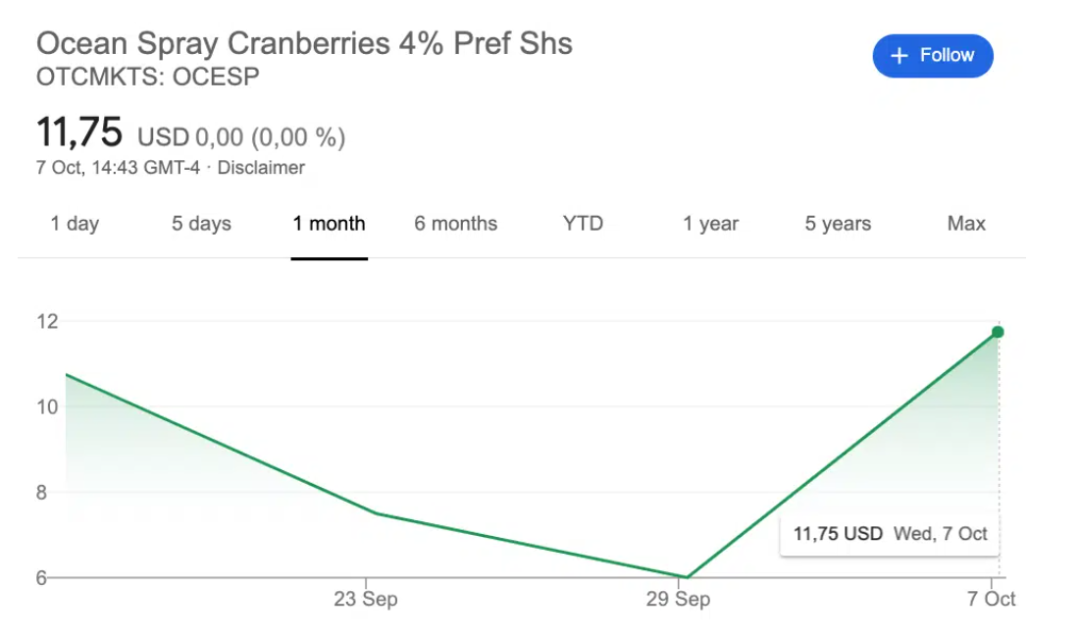Click the plus icon in Follow button
The height and width of the screenshot is (642, 1080).
click(900, 56)
